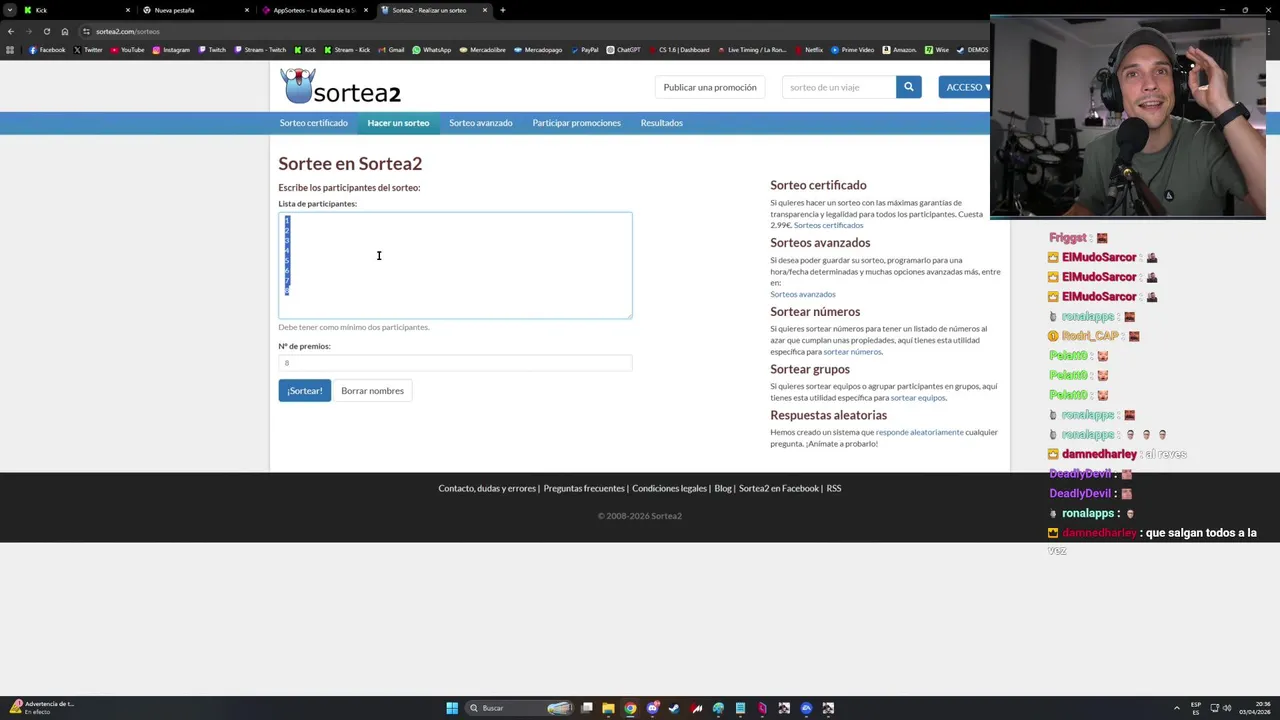This screenshot has width=1280, height=720.
Task: Close the Sortea2 browser tab
Action: pyautogui.click(x=485, y=10)
